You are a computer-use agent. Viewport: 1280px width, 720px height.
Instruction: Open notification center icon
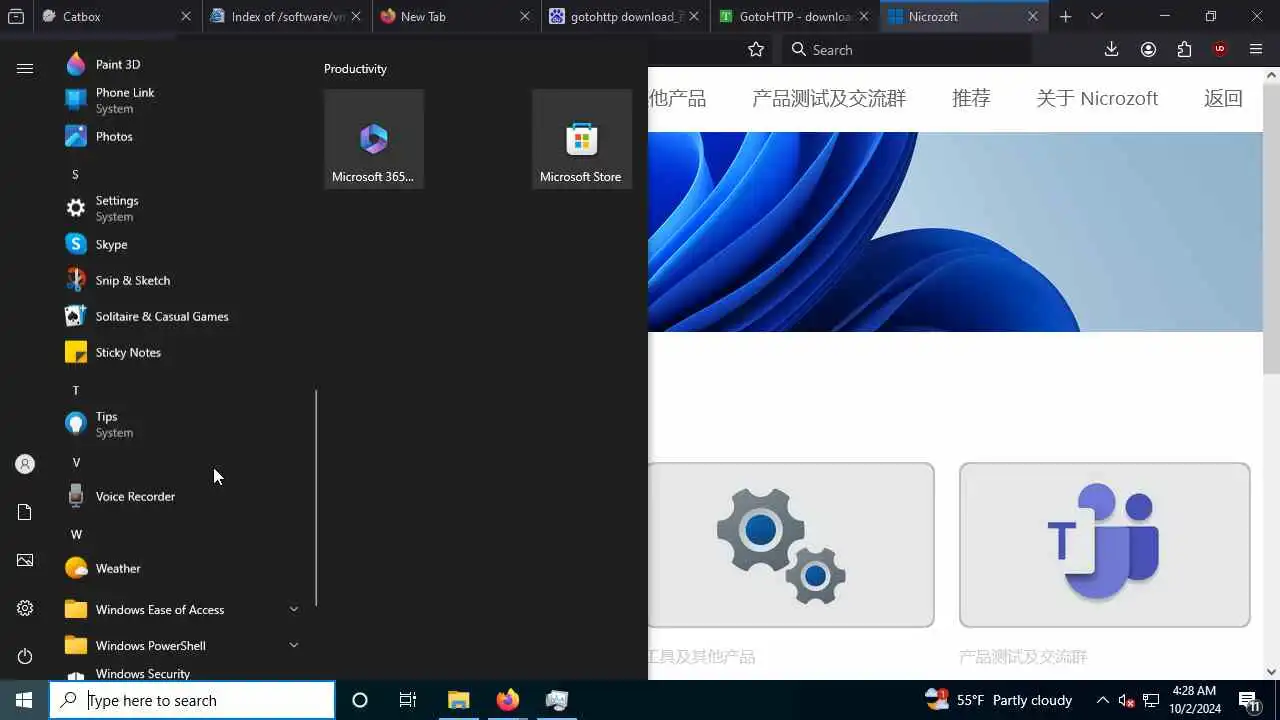tap(1248, 700)
